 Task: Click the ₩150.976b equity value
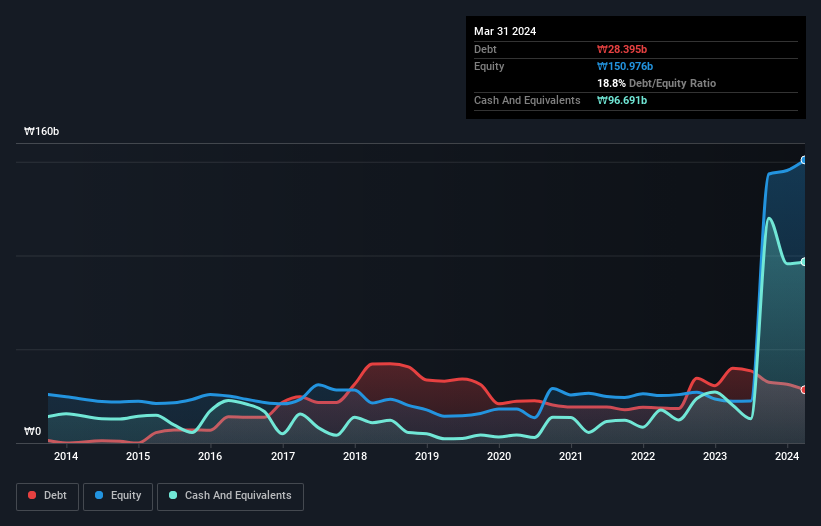[x=625, y=66]
